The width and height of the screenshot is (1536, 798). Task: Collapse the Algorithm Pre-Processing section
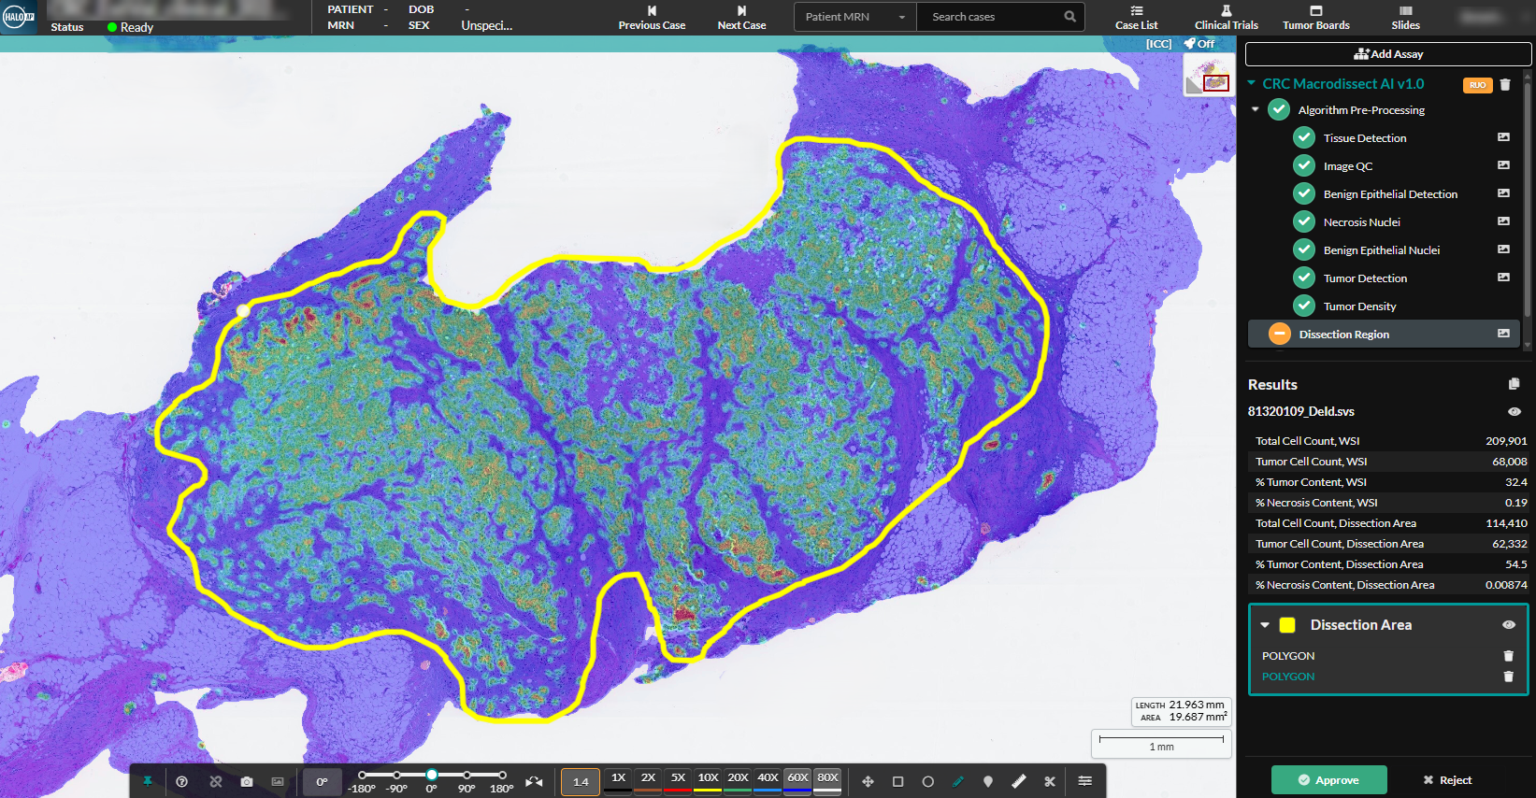coord(1254,109)
